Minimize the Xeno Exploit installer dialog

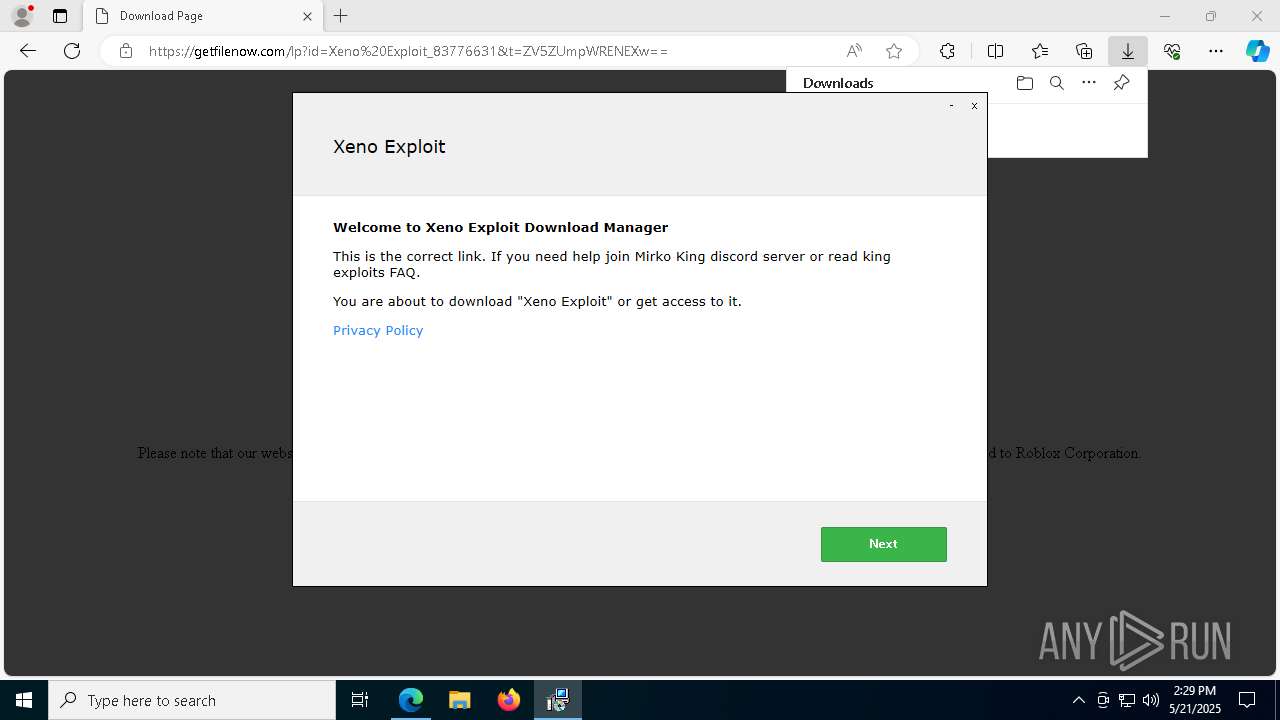click(x=951, y=105)
